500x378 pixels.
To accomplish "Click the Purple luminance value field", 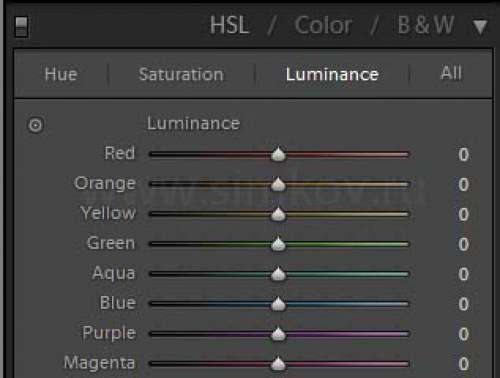I will tap(464, 334).
